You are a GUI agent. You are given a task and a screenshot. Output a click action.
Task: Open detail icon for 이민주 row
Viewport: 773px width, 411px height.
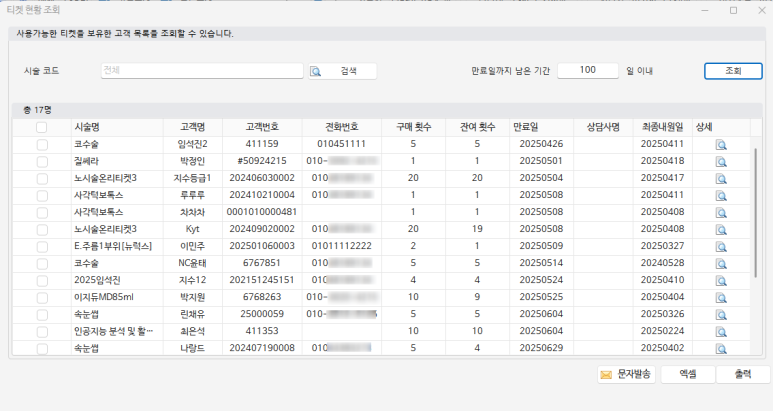click(721, 247)
